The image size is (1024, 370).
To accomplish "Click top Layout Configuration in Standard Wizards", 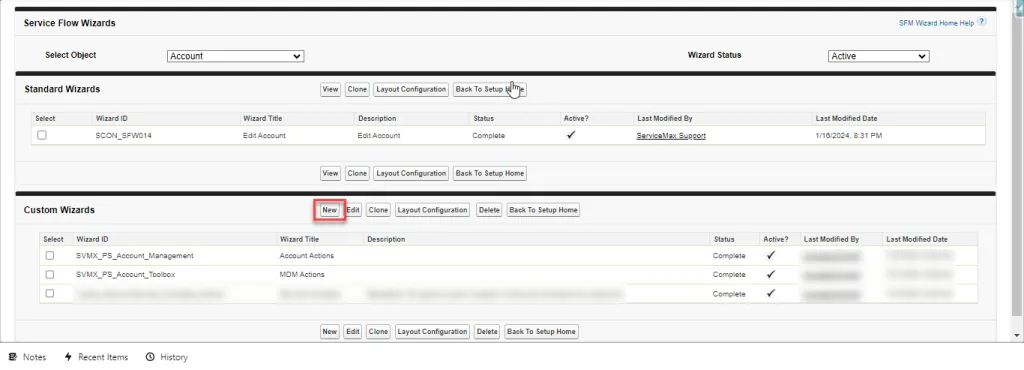I will pyautogui.click(x=411, y=89).
